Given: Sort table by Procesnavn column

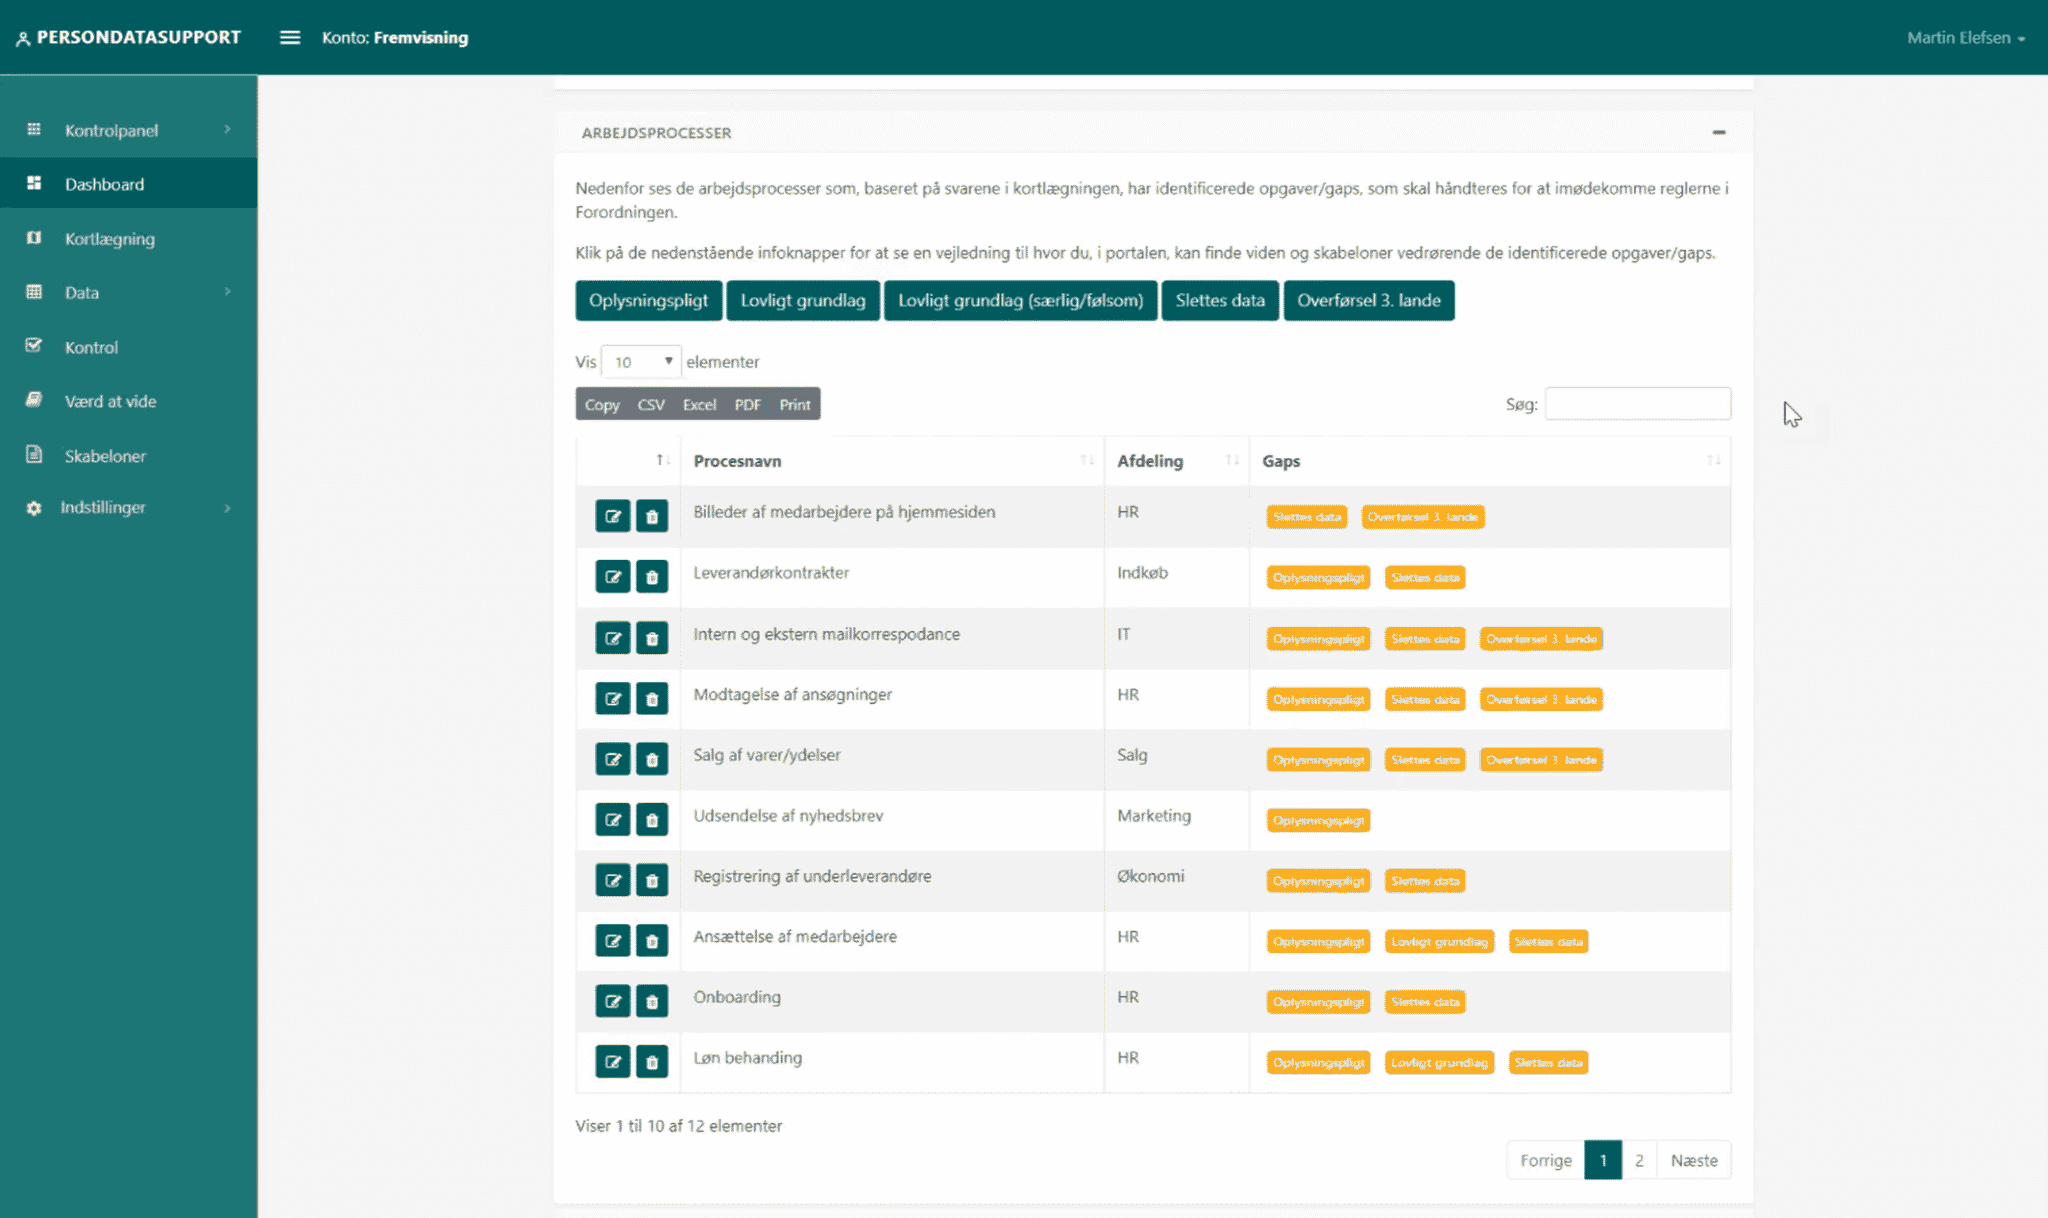Looking at the screenshot, I should pos(892,461).
